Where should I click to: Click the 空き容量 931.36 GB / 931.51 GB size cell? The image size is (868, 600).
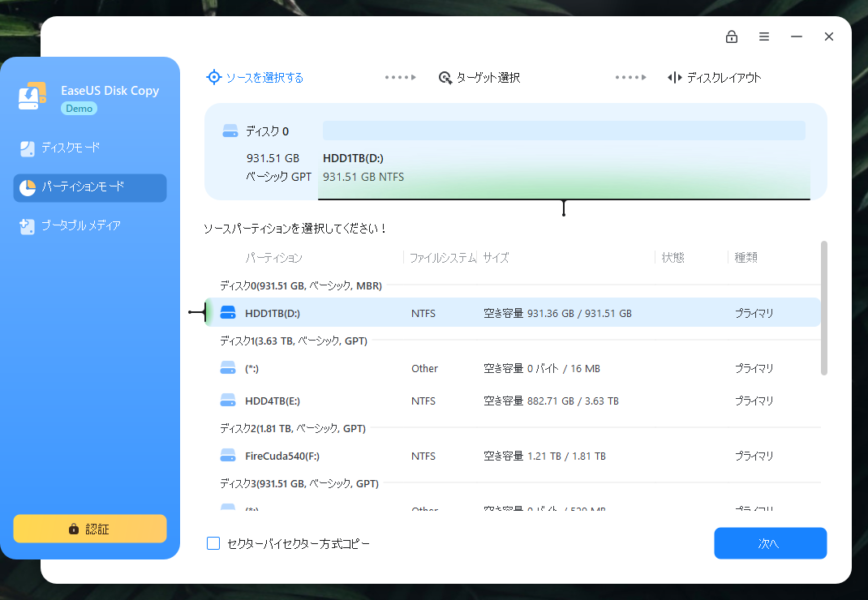(x=557, y=313)
